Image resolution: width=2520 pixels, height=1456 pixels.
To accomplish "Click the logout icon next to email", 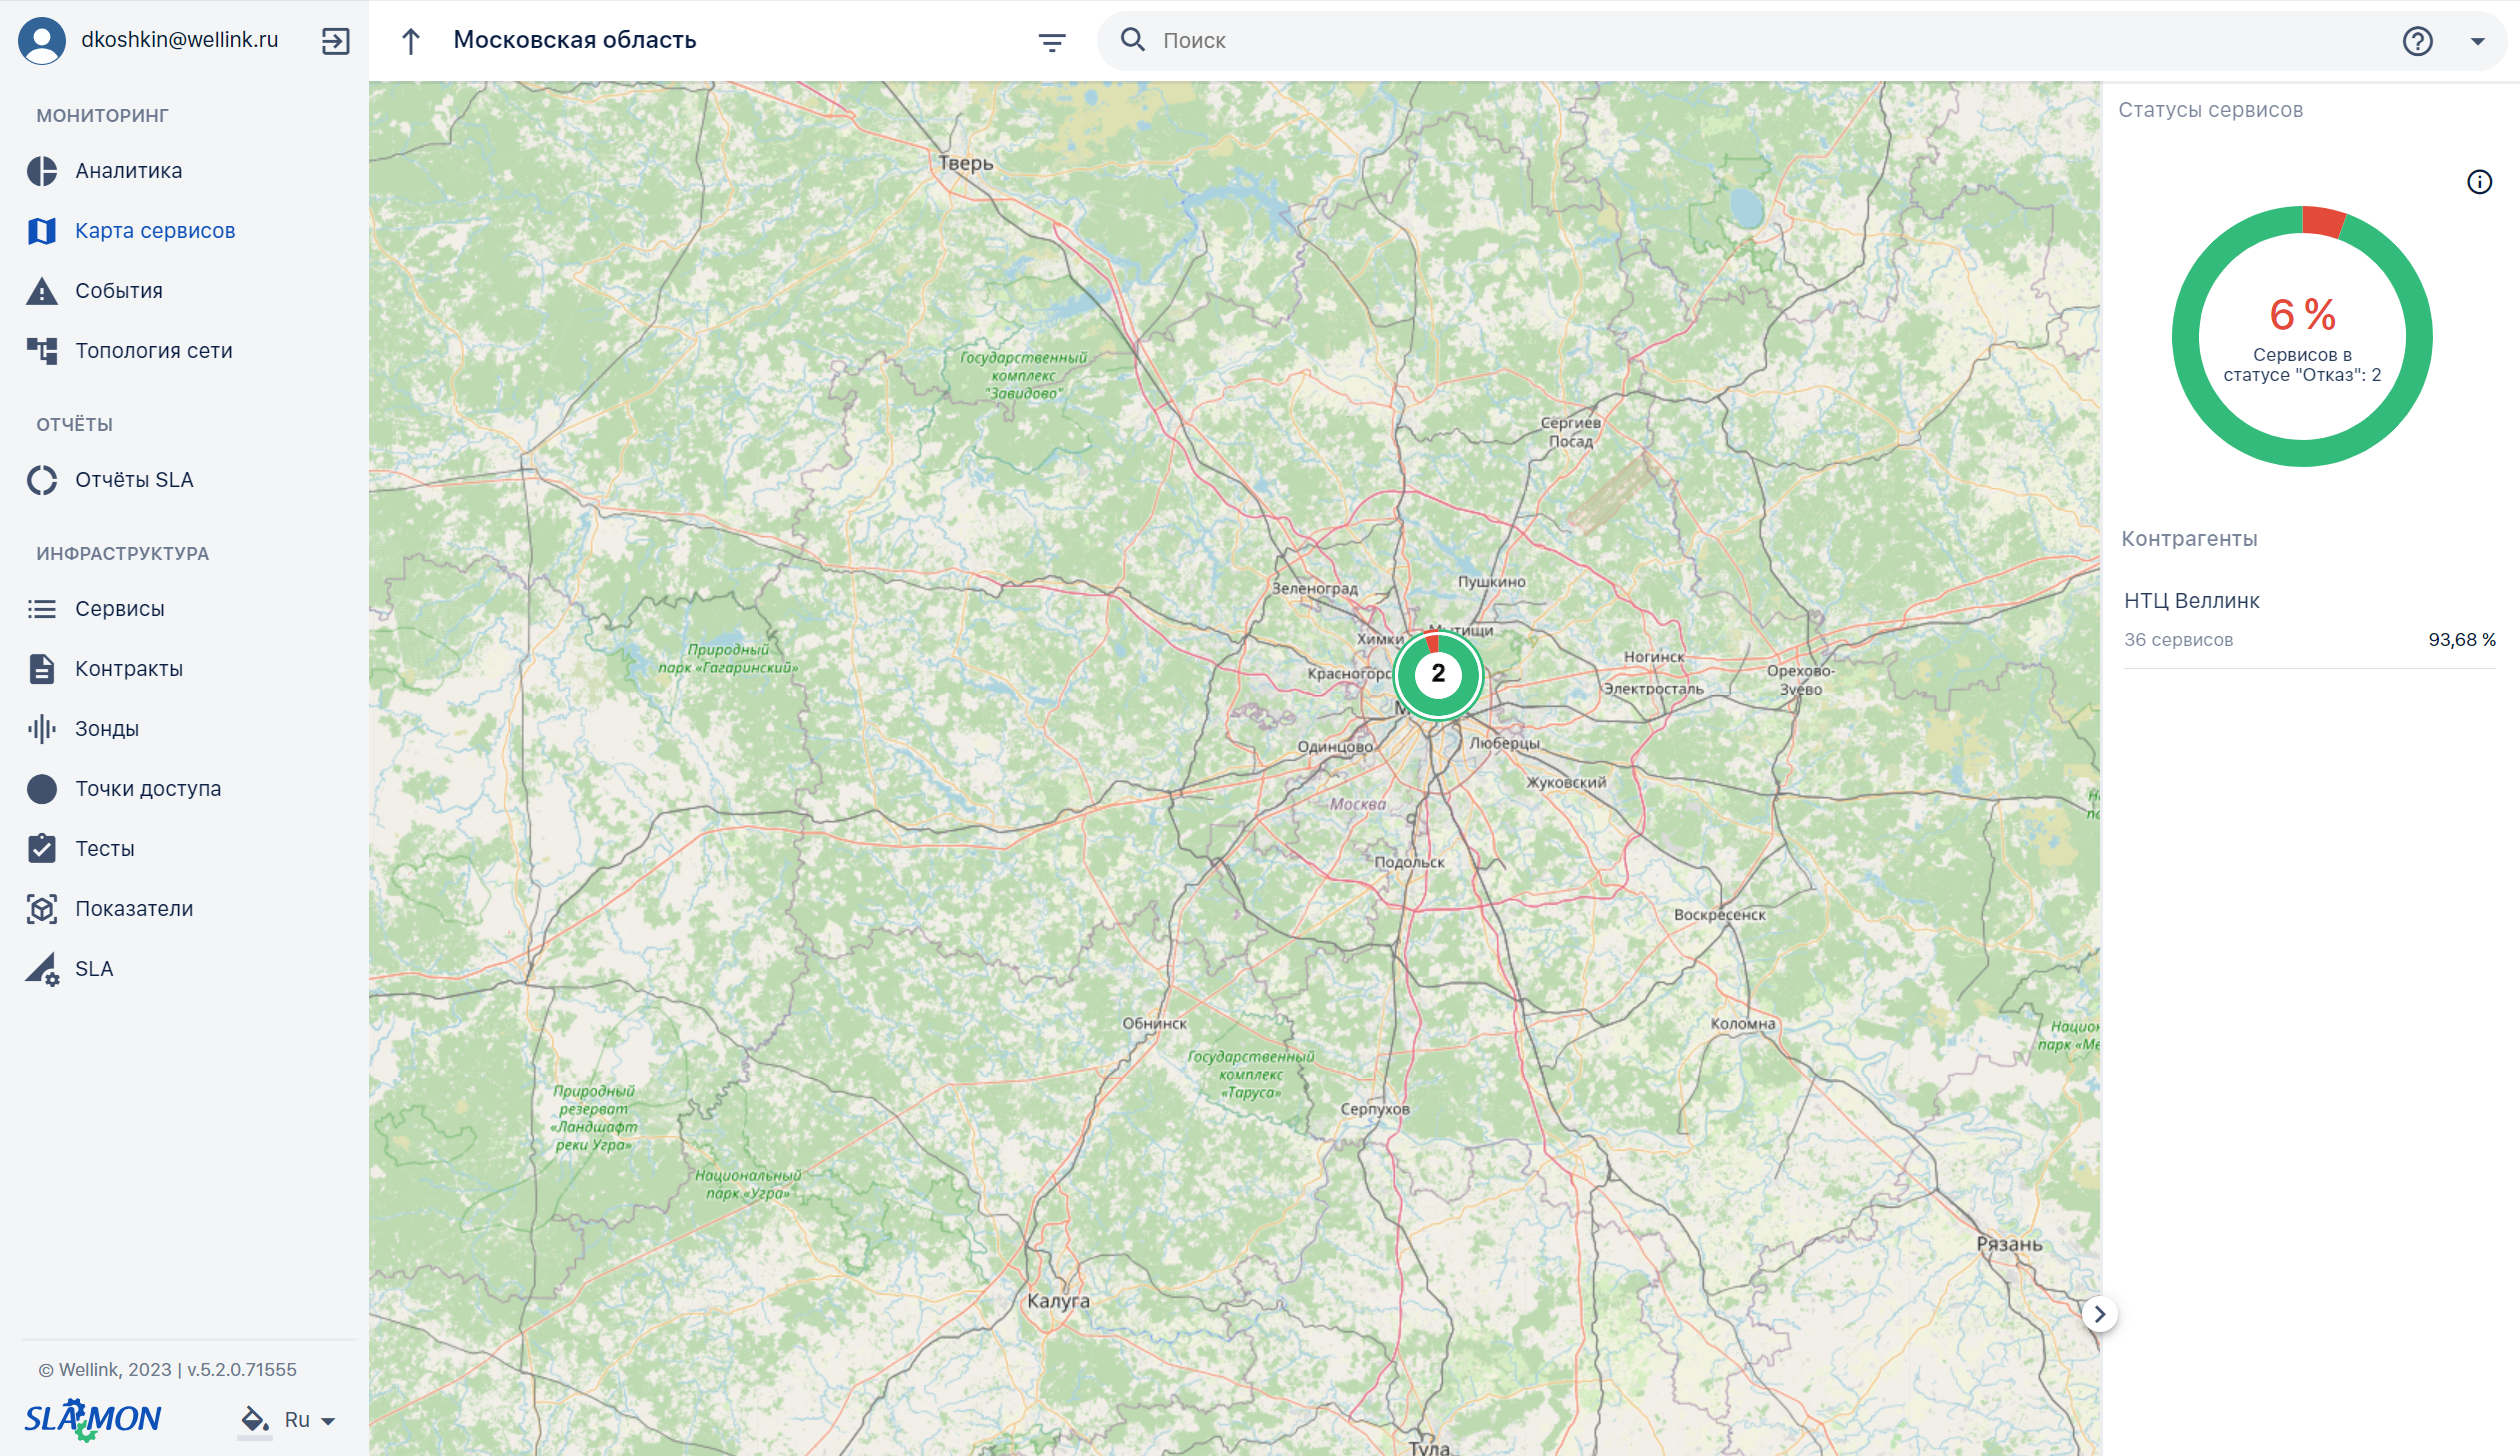I will click(x=335, y=41).
